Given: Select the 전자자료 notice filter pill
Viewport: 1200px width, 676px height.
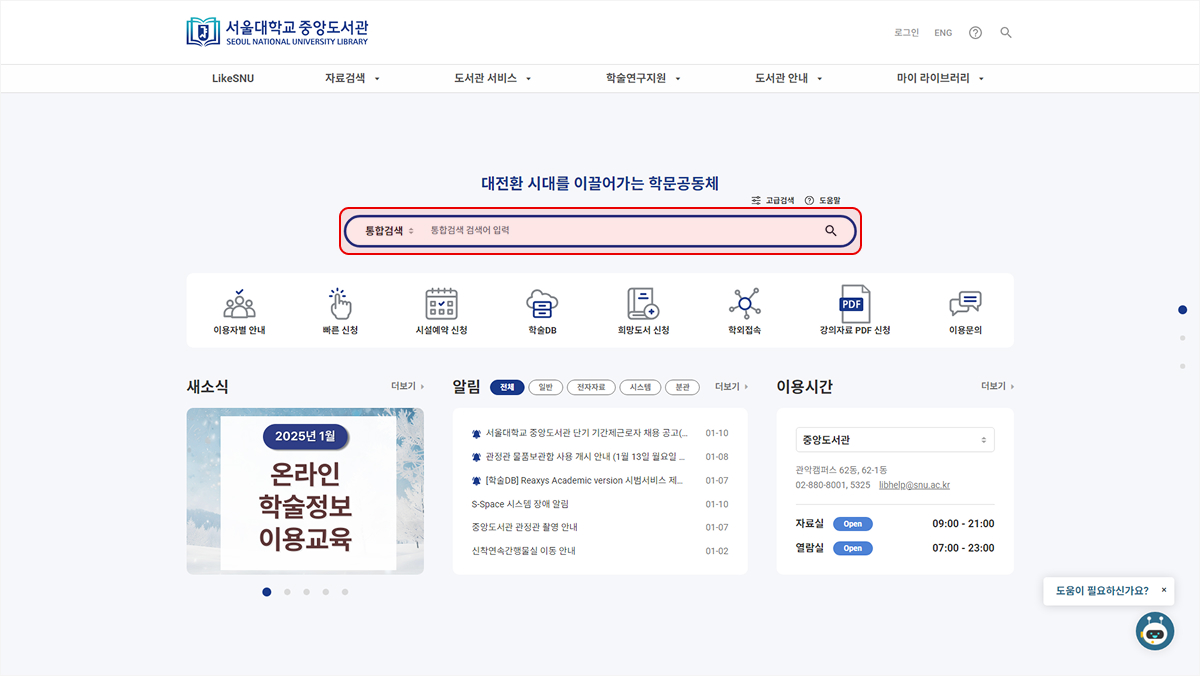Looking at the screenshot, I should point(591,387).
